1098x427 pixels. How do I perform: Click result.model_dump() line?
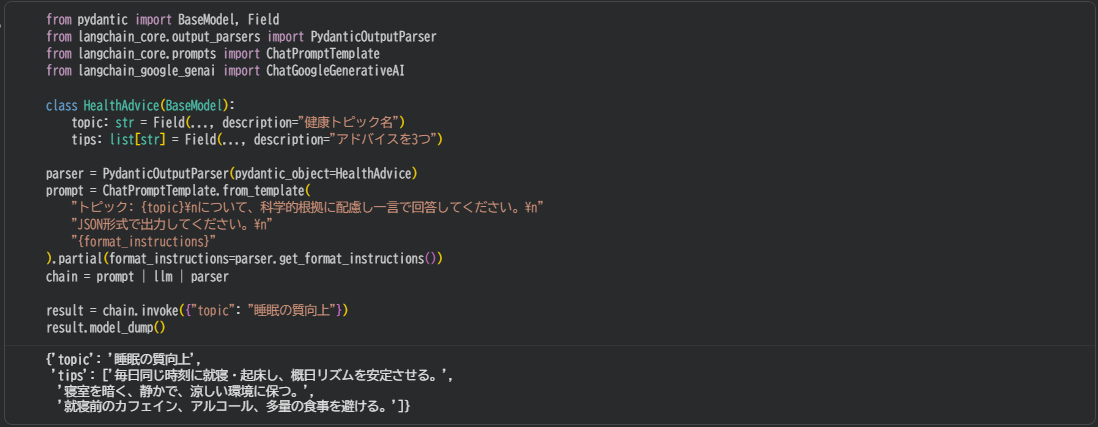[105, 327]
